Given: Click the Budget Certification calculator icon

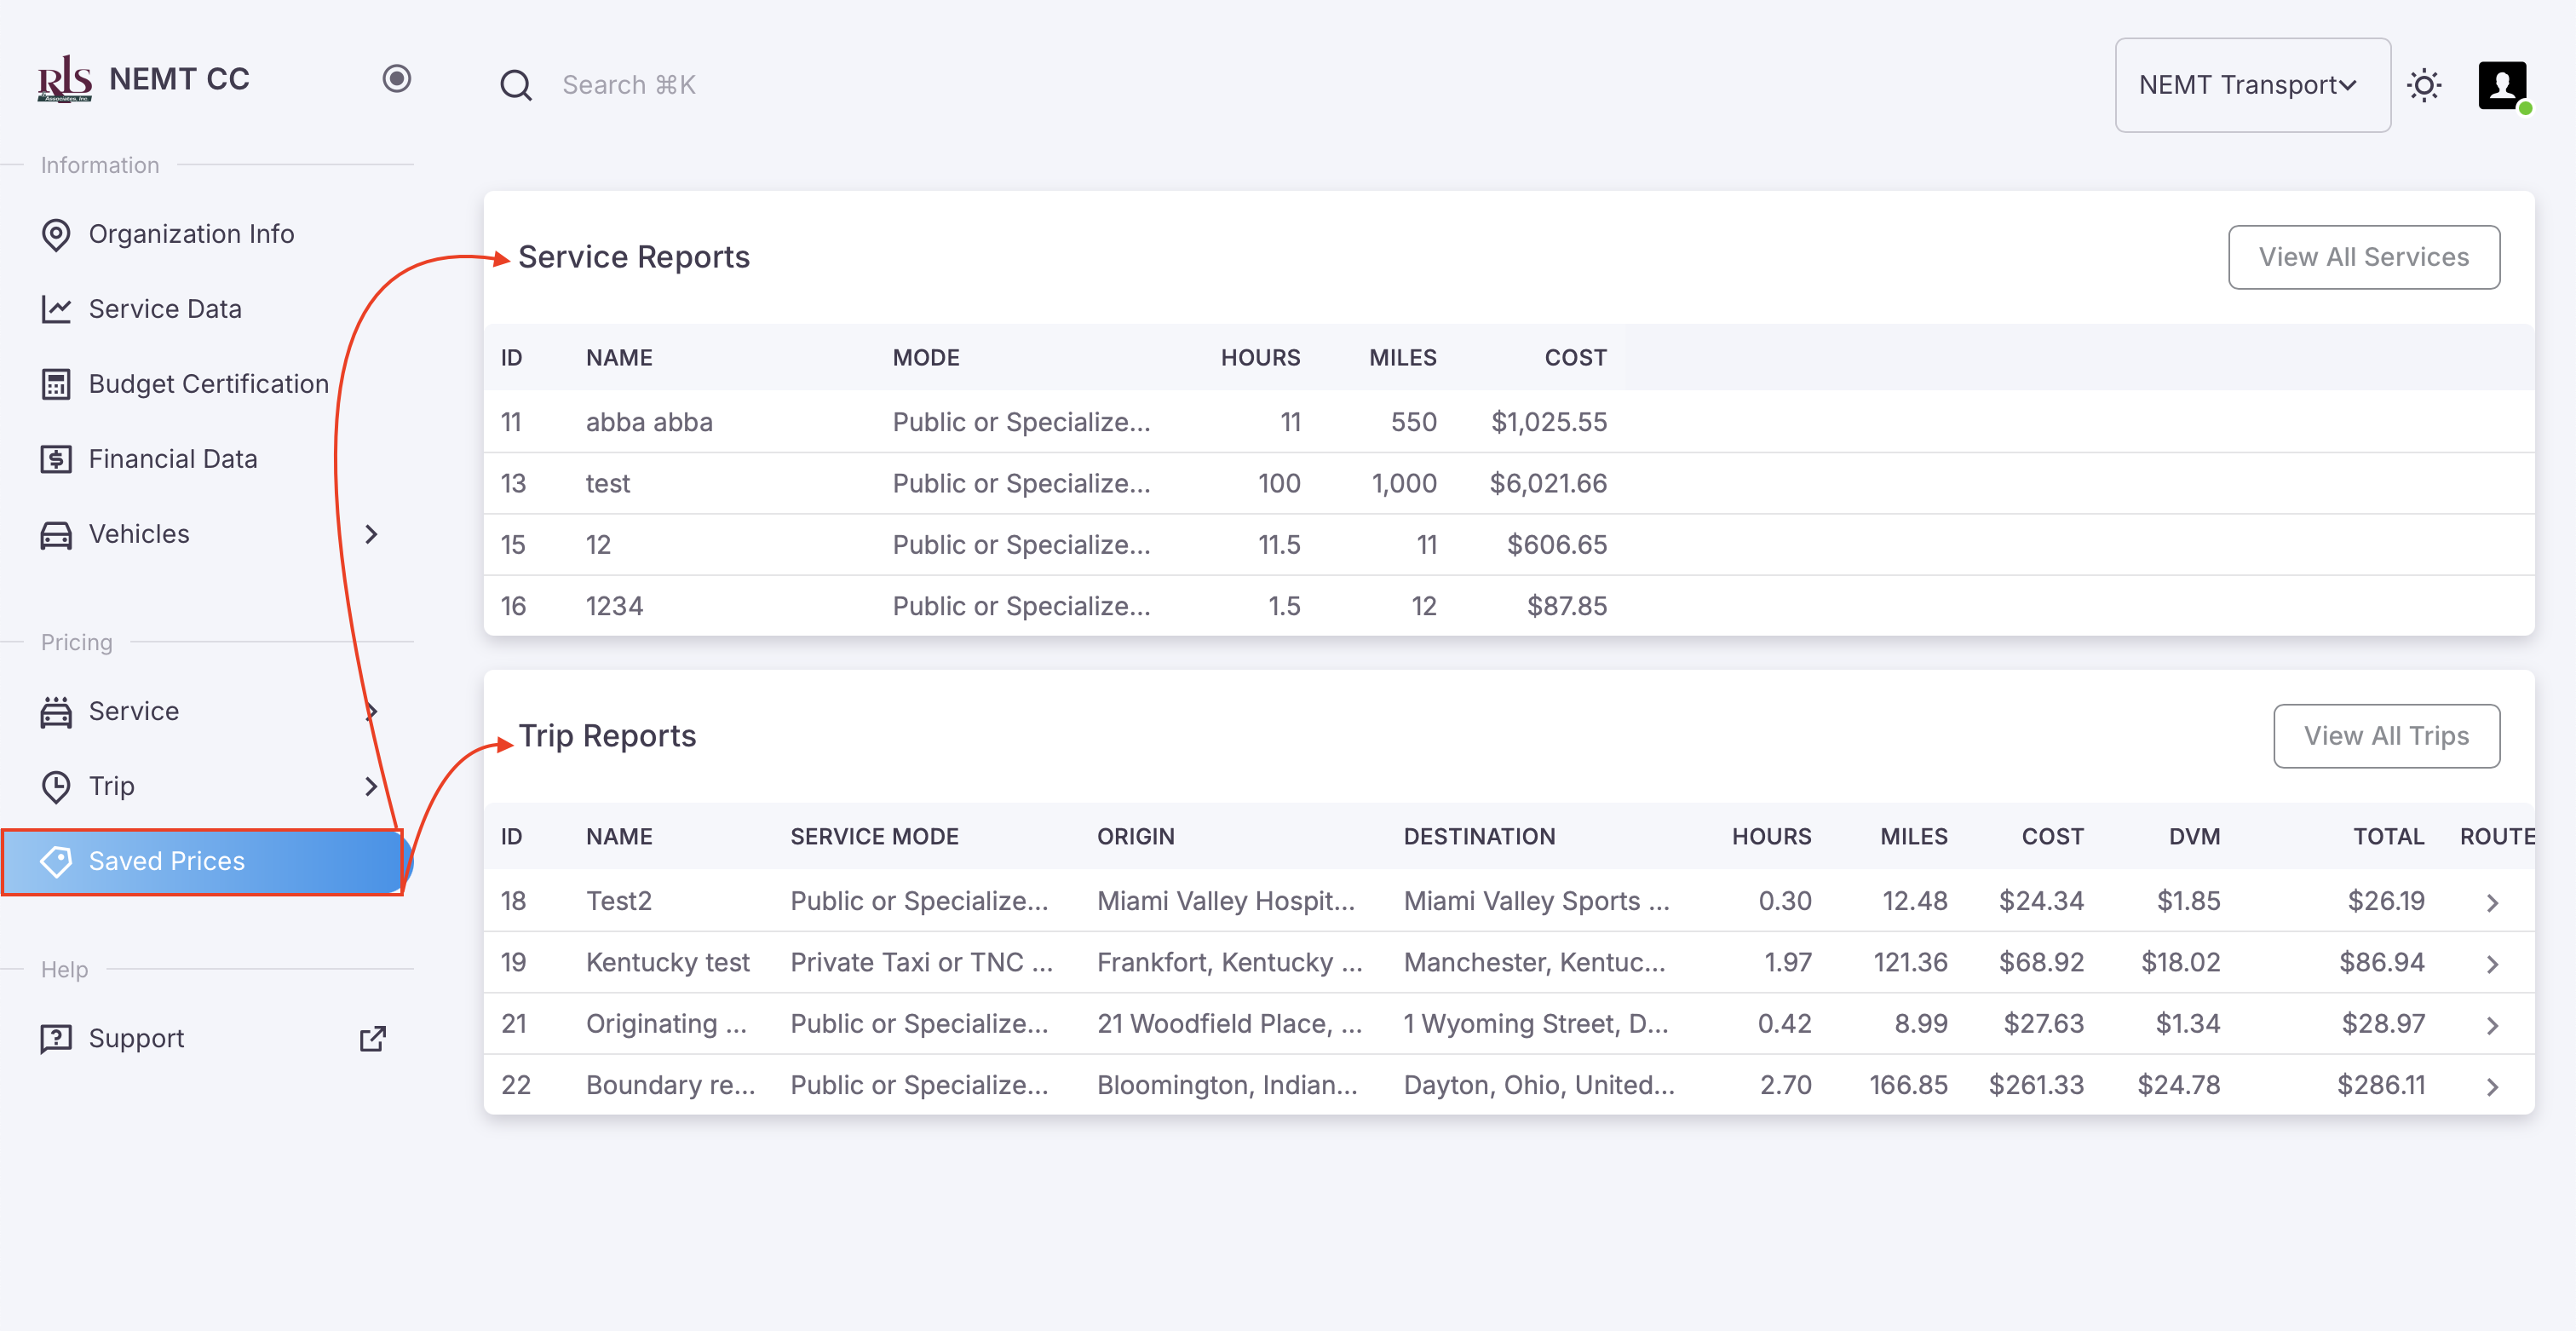Looking at the screenshot, I should click(x=56, y=384).
